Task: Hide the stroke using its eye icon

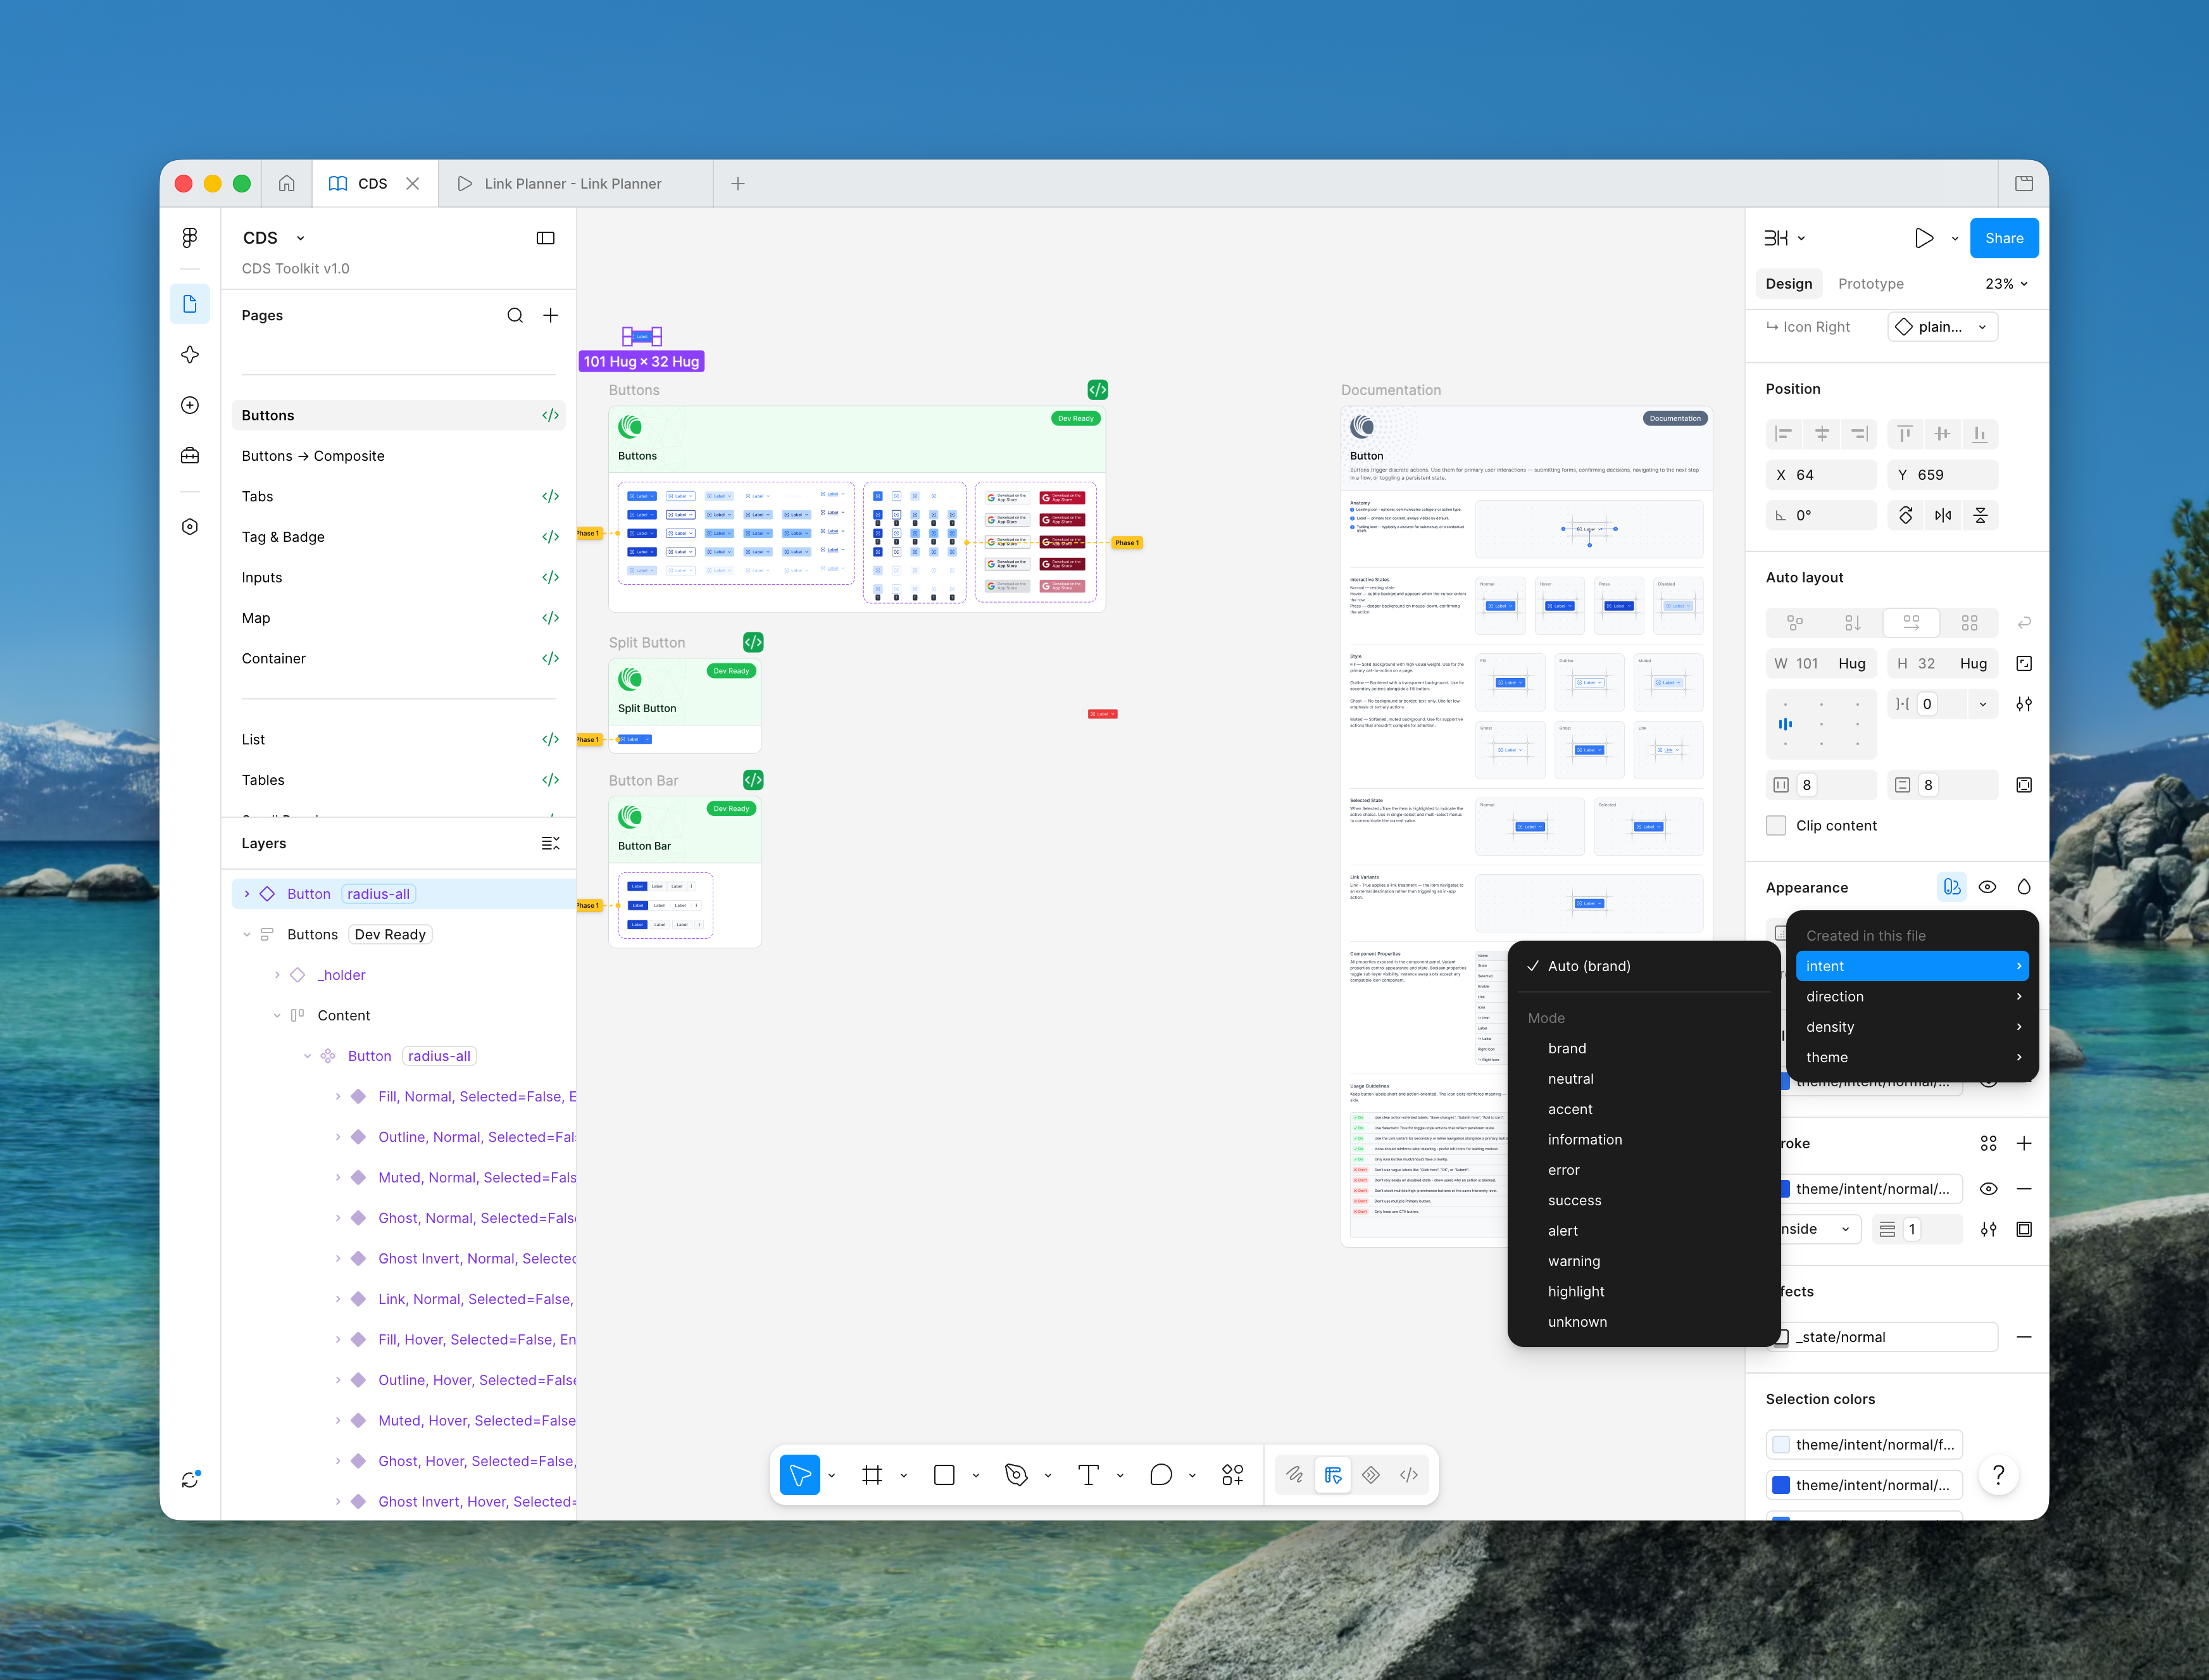Action: click(x=1988, y=1189)
